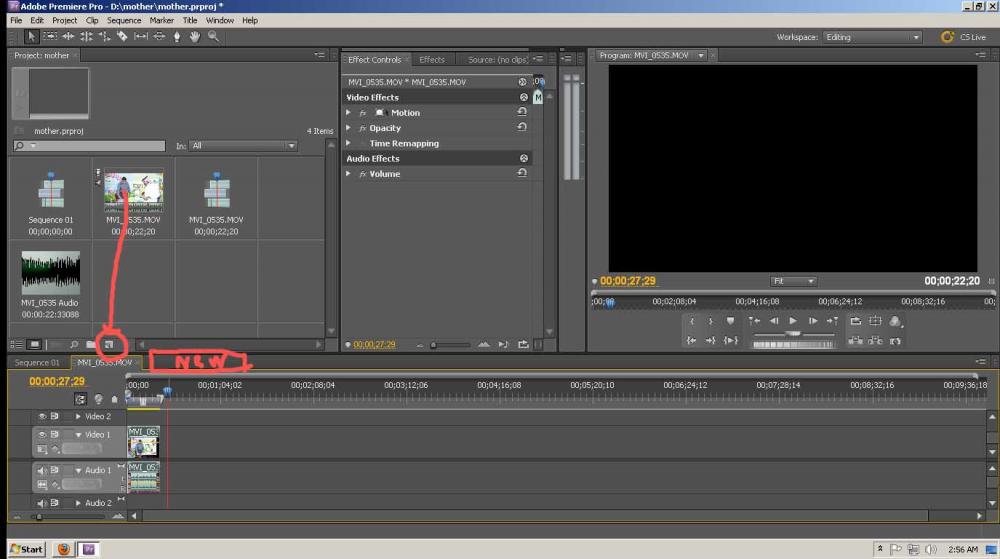Screen dimensions: 1000x559
Task: Export frame with camera icon
Action: [895, 341]
